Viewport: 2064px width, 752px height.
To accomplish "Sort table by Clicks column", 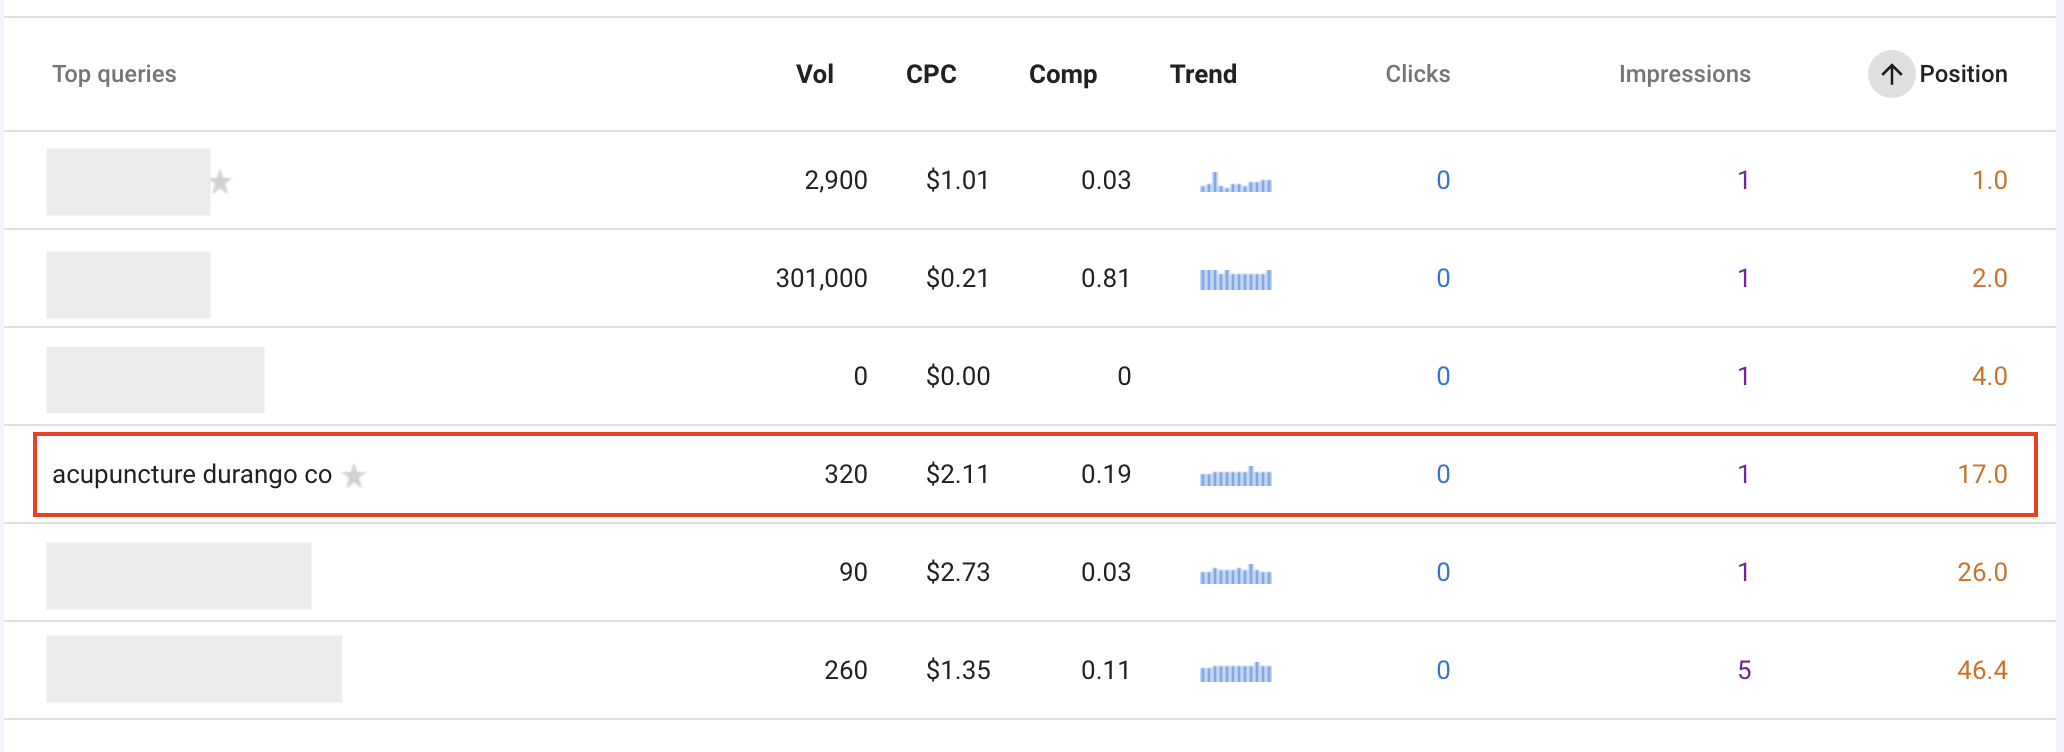I will tap(1417, 74).
